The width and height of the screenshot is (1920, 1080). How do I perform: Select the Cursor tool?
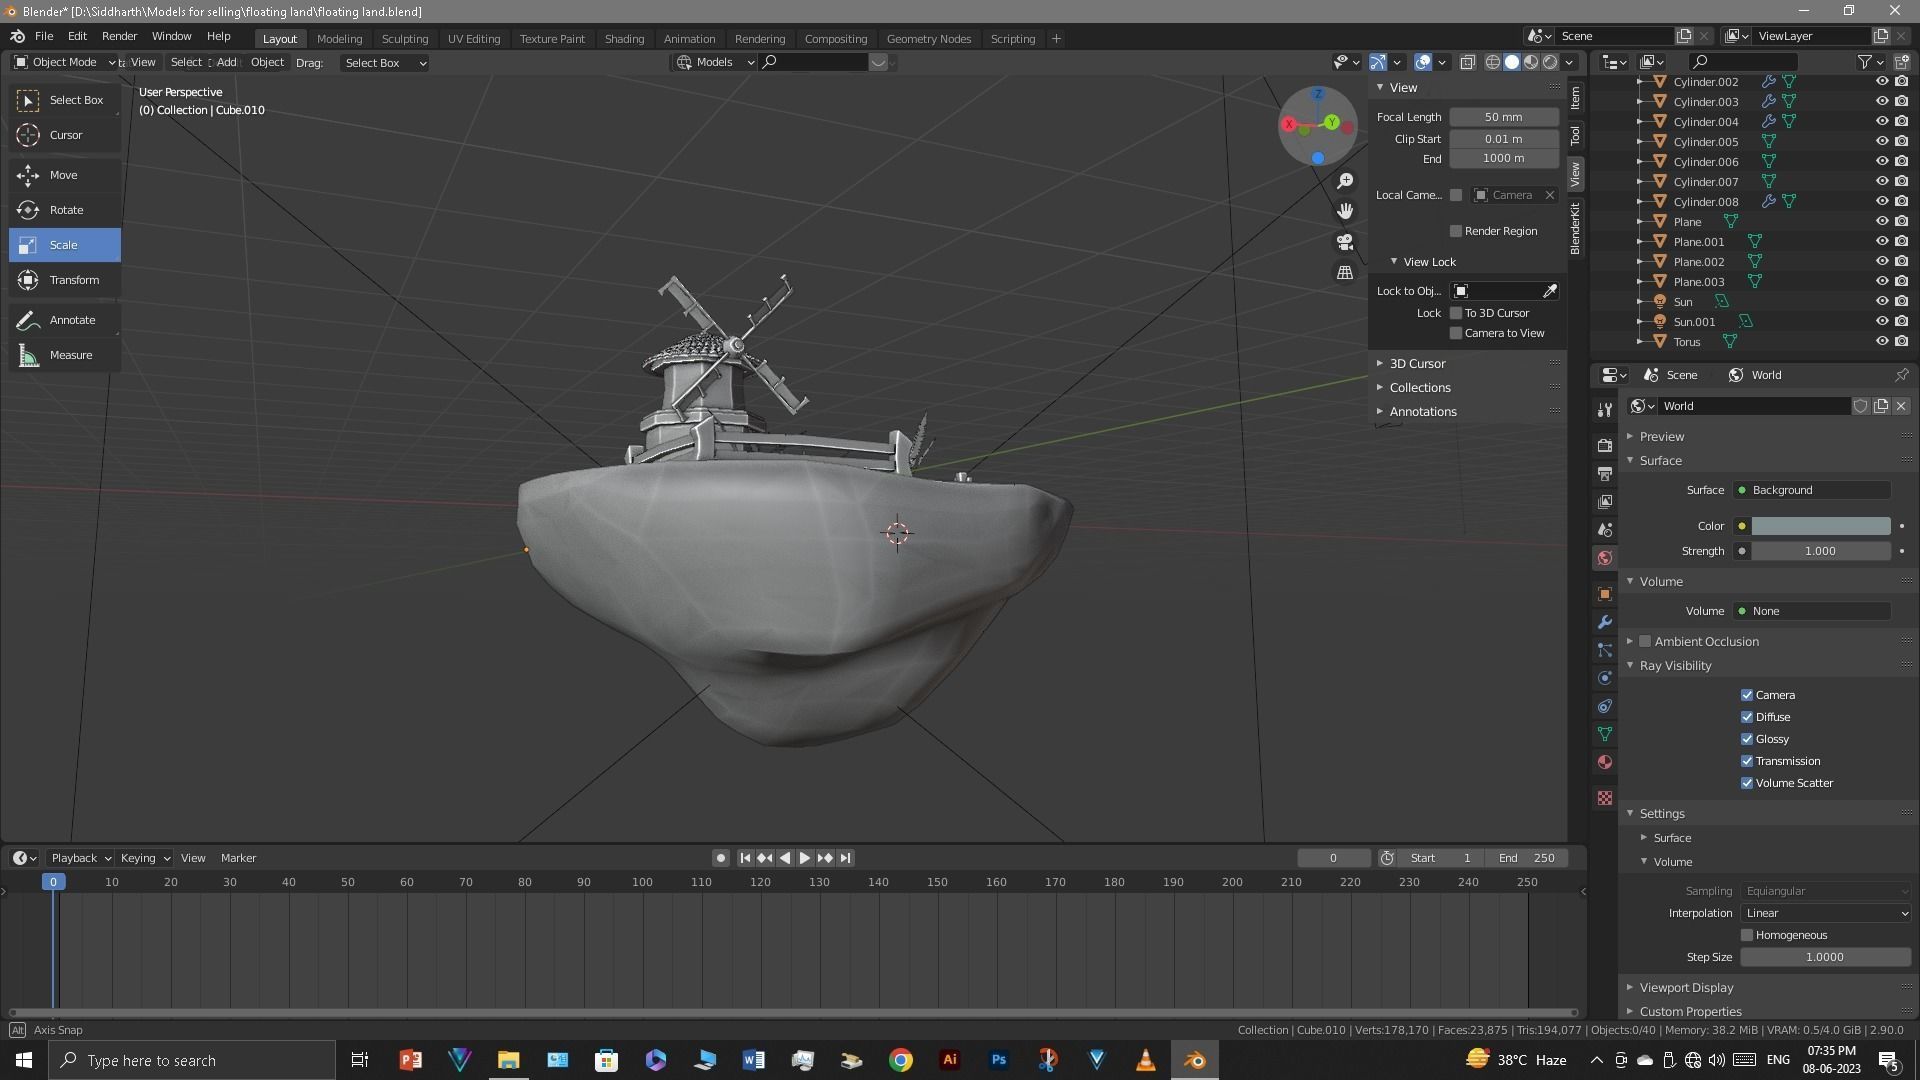(x=65, y=135)
